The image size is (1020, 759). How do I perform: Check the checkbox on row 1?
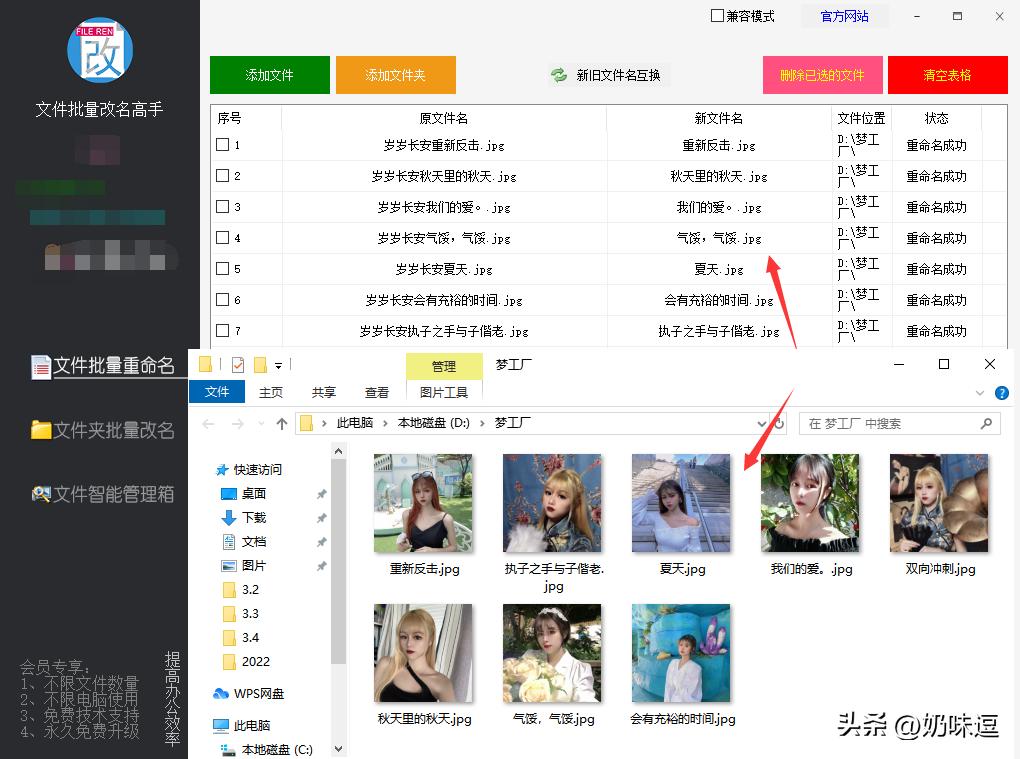(222, 145)
